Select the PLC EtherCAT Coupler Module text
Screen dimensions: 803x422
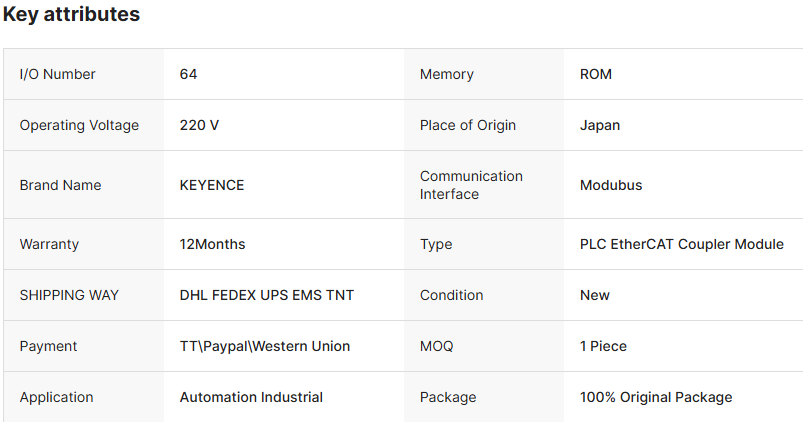[x=682, y=244]
